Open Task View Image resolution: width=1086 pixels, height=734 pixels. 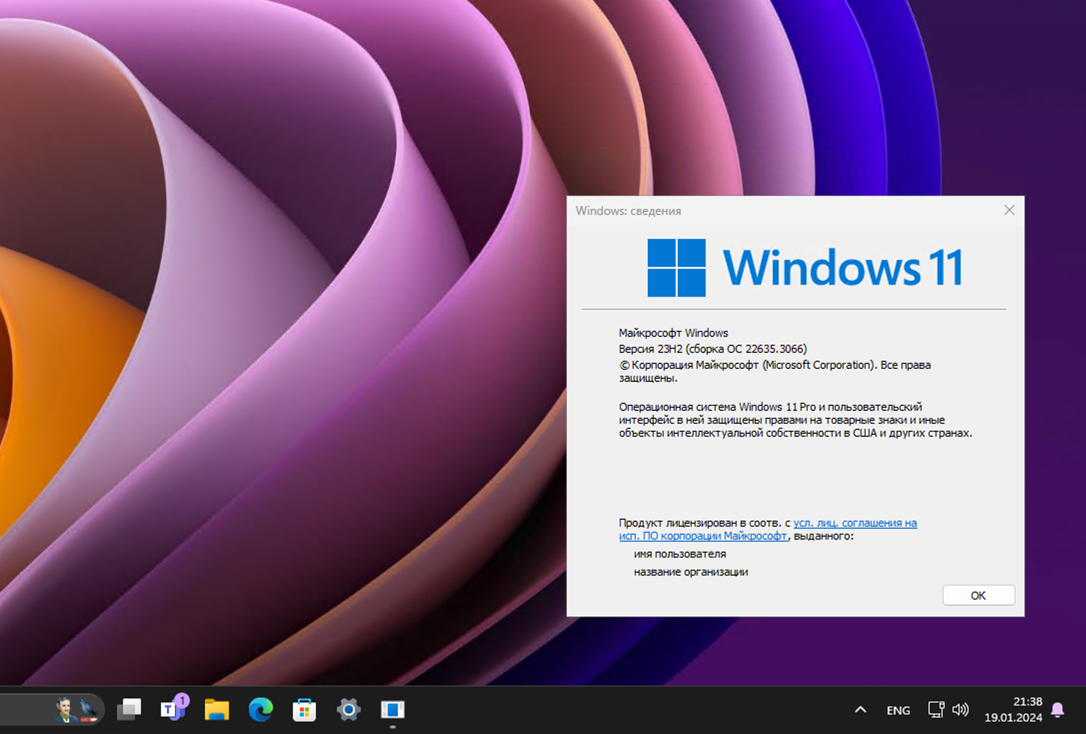pos(130,709)
